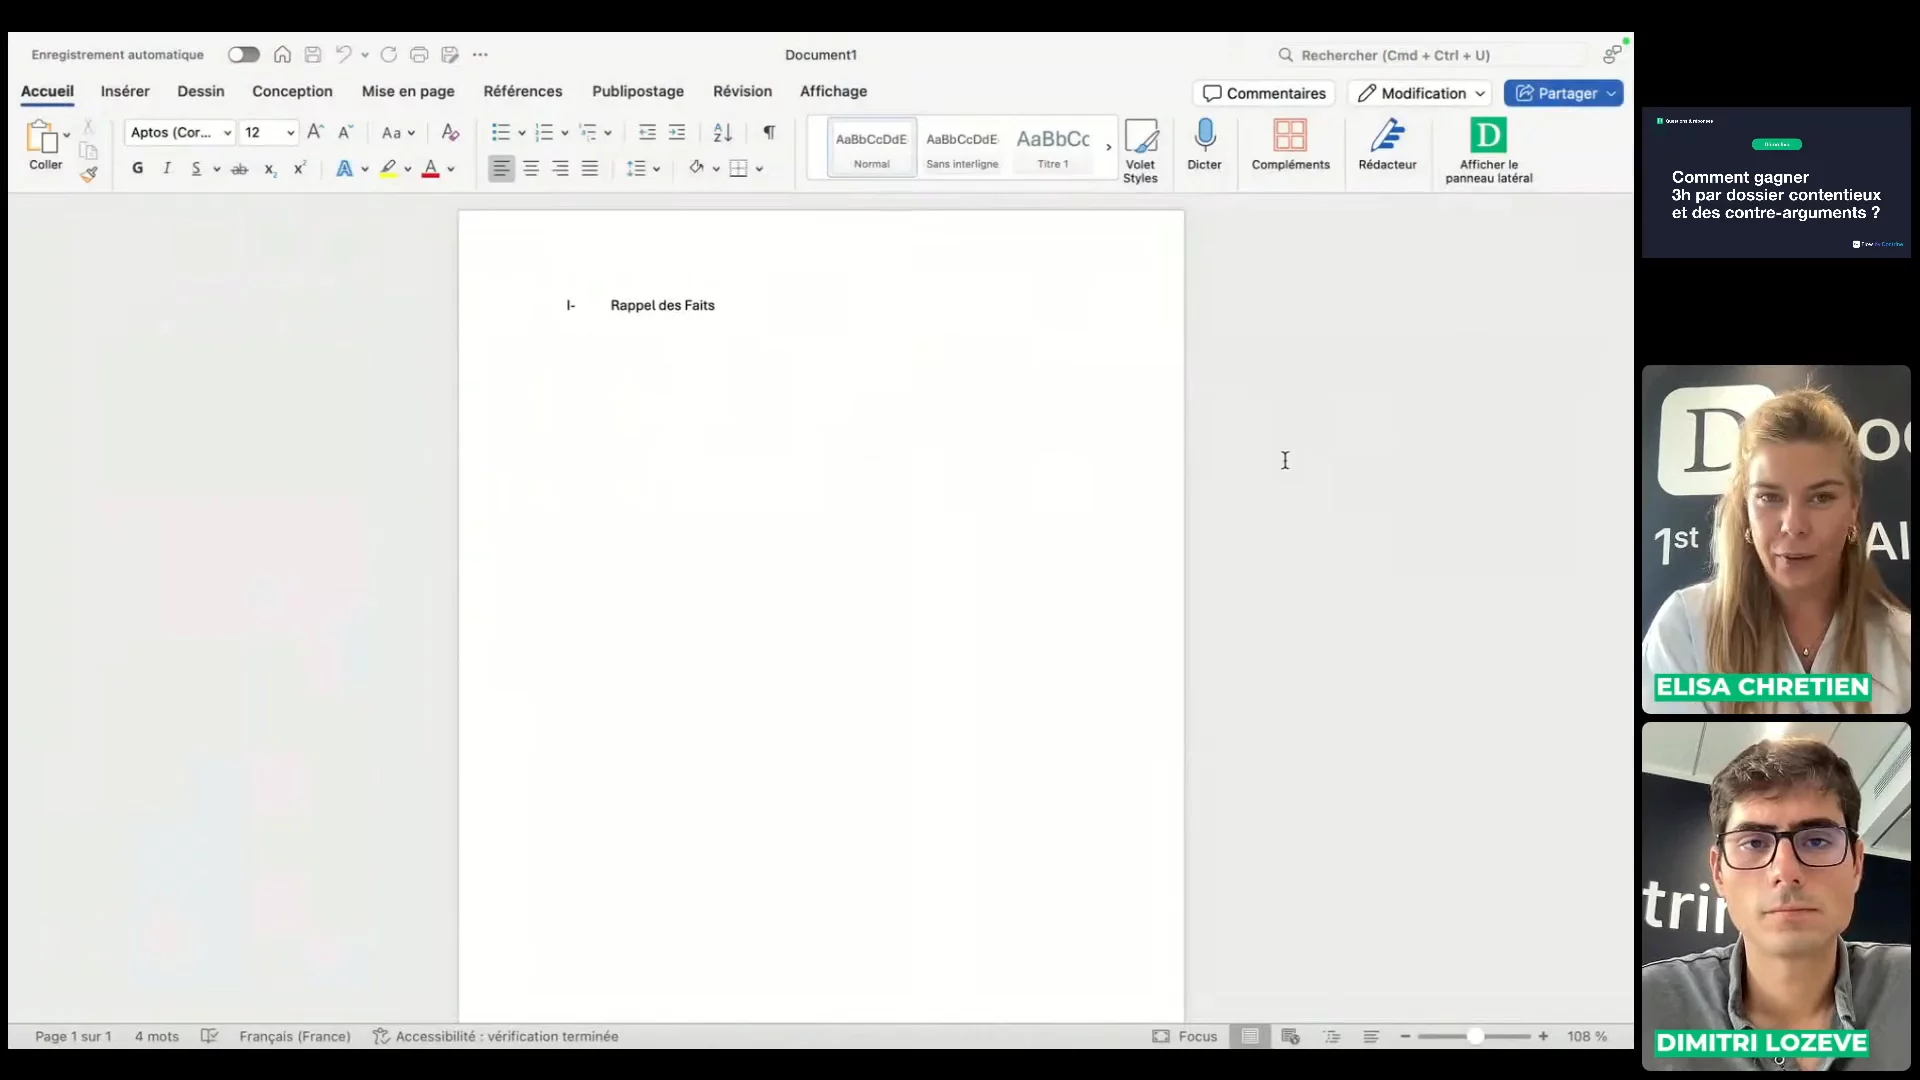Image resolution: width=1920 pixels, height=1080 pixels.
Task: Switch to the Insérer tab
Action: coord(125,91)
